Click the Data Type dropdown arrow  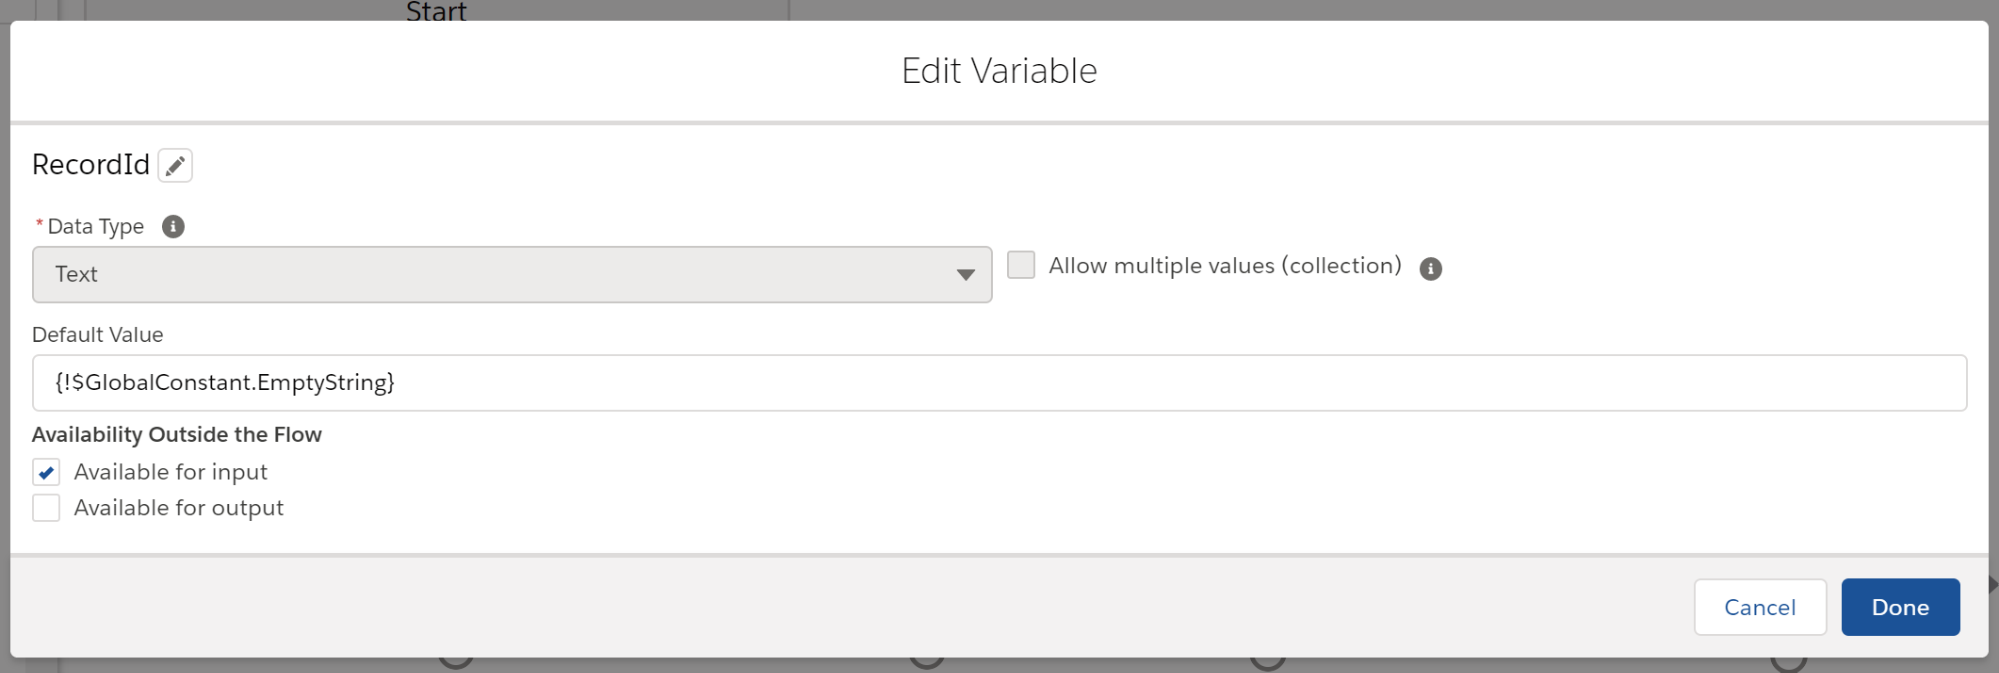point(965,275)
